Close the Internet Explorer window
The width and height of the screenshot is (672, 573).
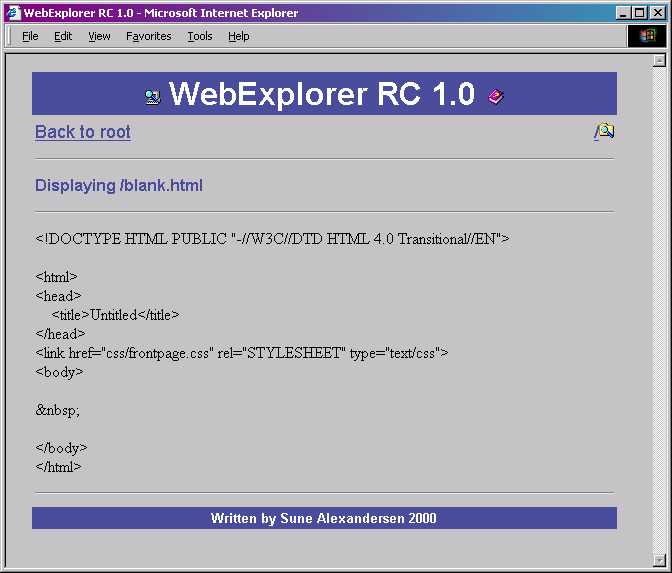click(658, 13)
